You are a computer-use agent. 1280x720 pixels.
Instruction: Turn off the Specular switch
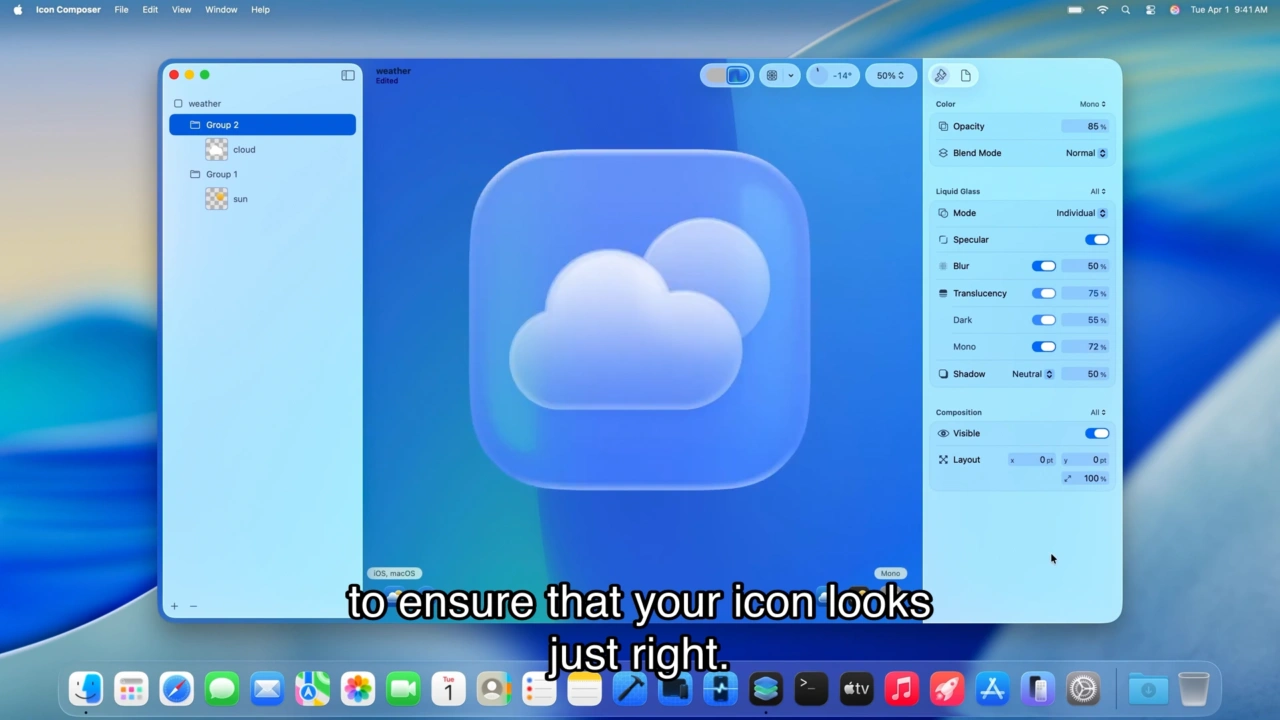(x=1097, y=240)
